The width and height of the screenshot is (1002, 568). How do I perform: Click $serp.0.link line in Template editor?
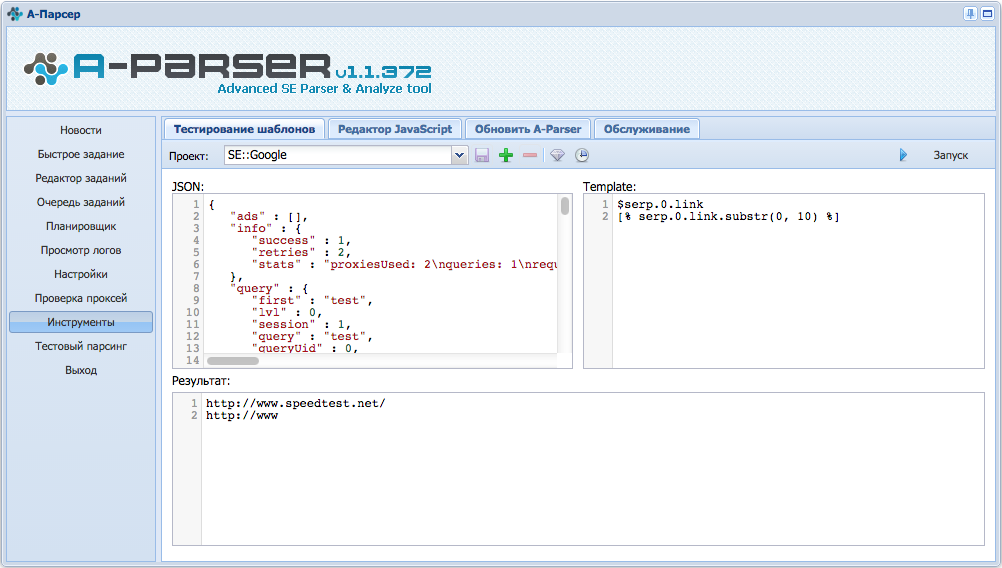660,204
